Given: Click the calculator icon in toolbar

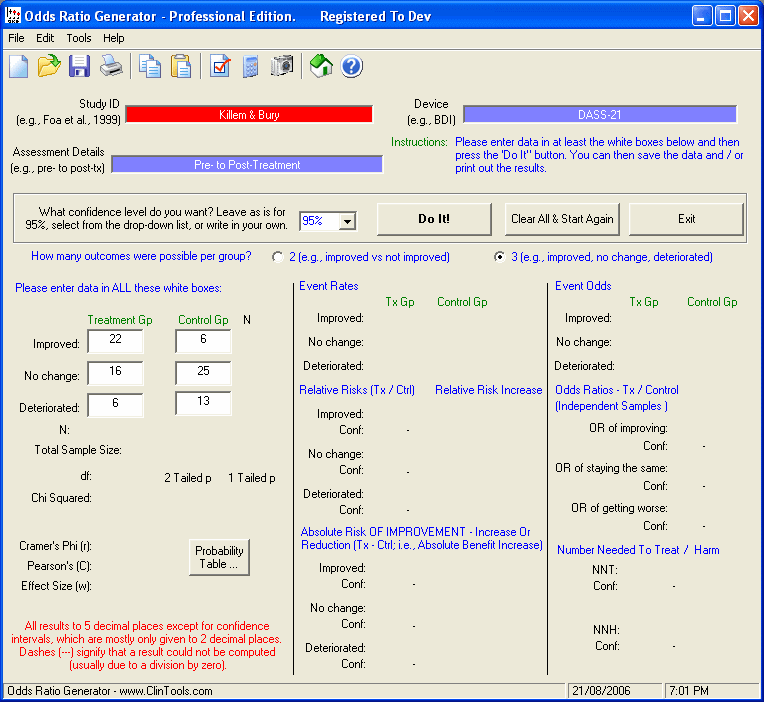Looking at the screenshot, I should pos(251,67).
